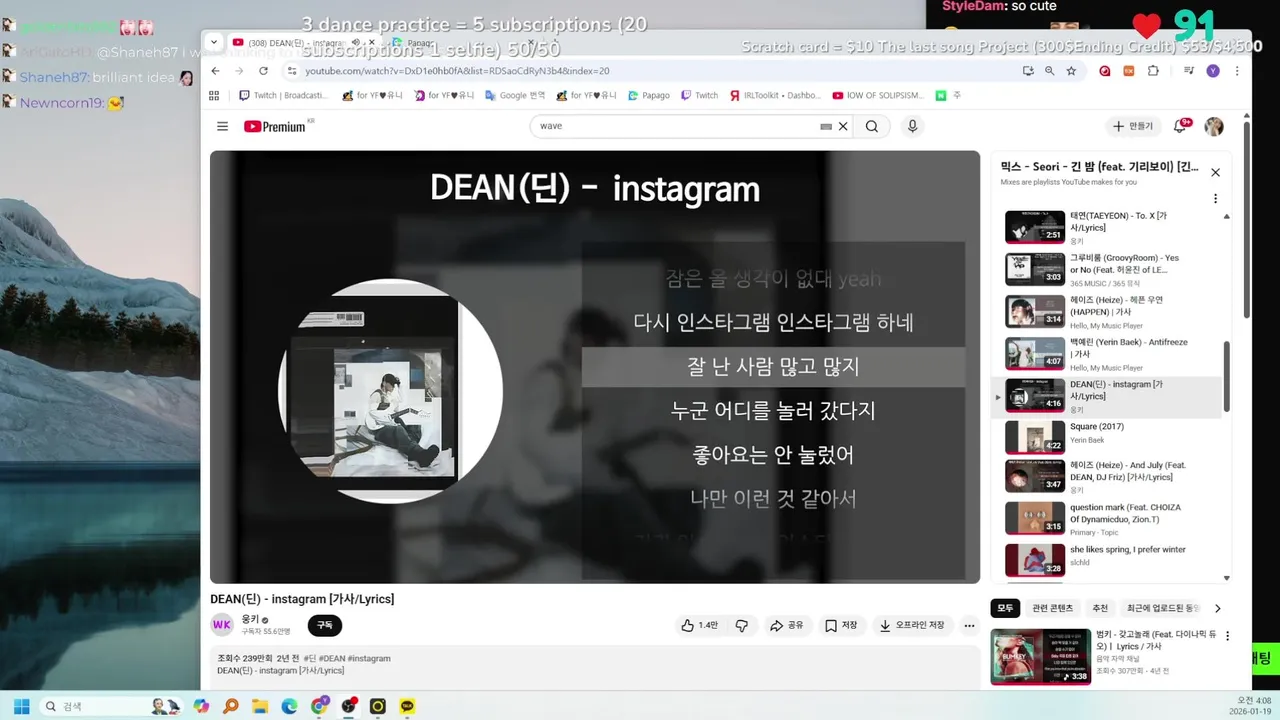Screen dimensions: 1280x720
Task: Open File Explorer from taskbar
Action: pos(260,706)
